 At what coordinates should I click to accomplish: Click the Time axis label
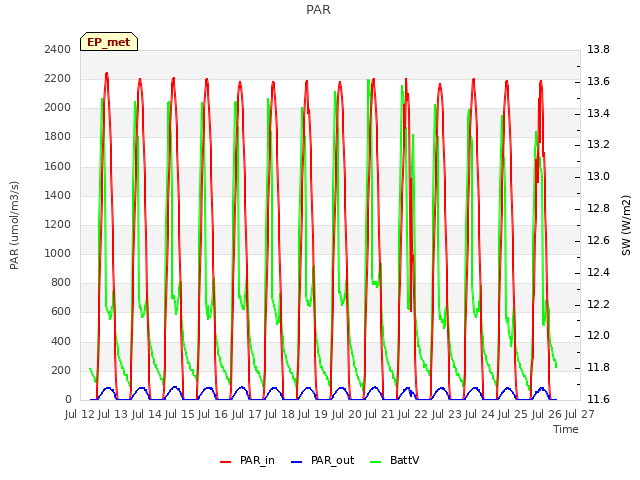point(566,429)
